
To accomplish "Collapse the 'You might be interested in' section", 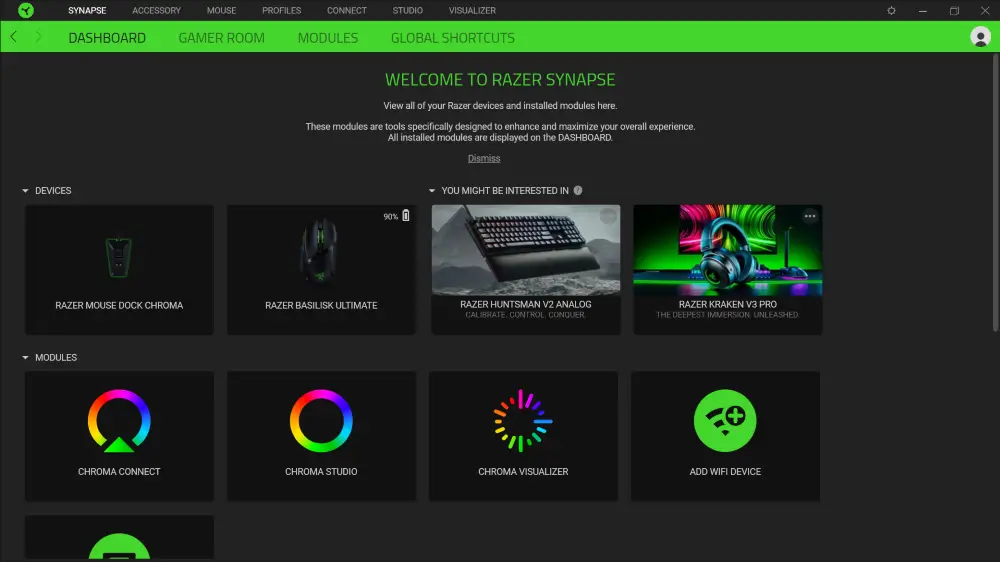I will (432, 191).
